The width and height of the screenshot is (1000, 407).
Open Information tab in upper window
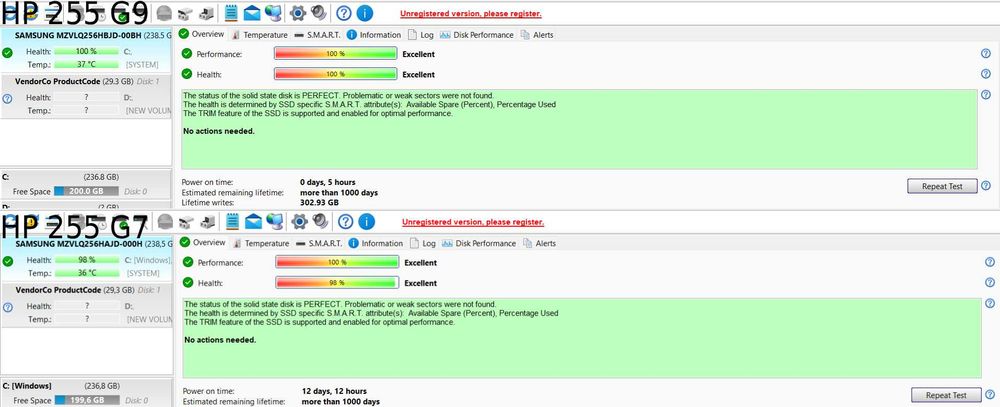[x=374, y=35]
